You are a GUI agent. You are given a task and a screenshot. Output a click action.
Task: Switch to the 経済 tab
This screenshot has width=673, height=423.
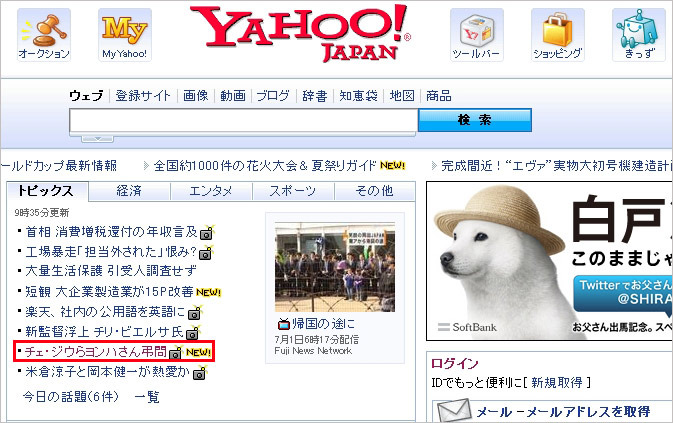(x=129, y=191)
